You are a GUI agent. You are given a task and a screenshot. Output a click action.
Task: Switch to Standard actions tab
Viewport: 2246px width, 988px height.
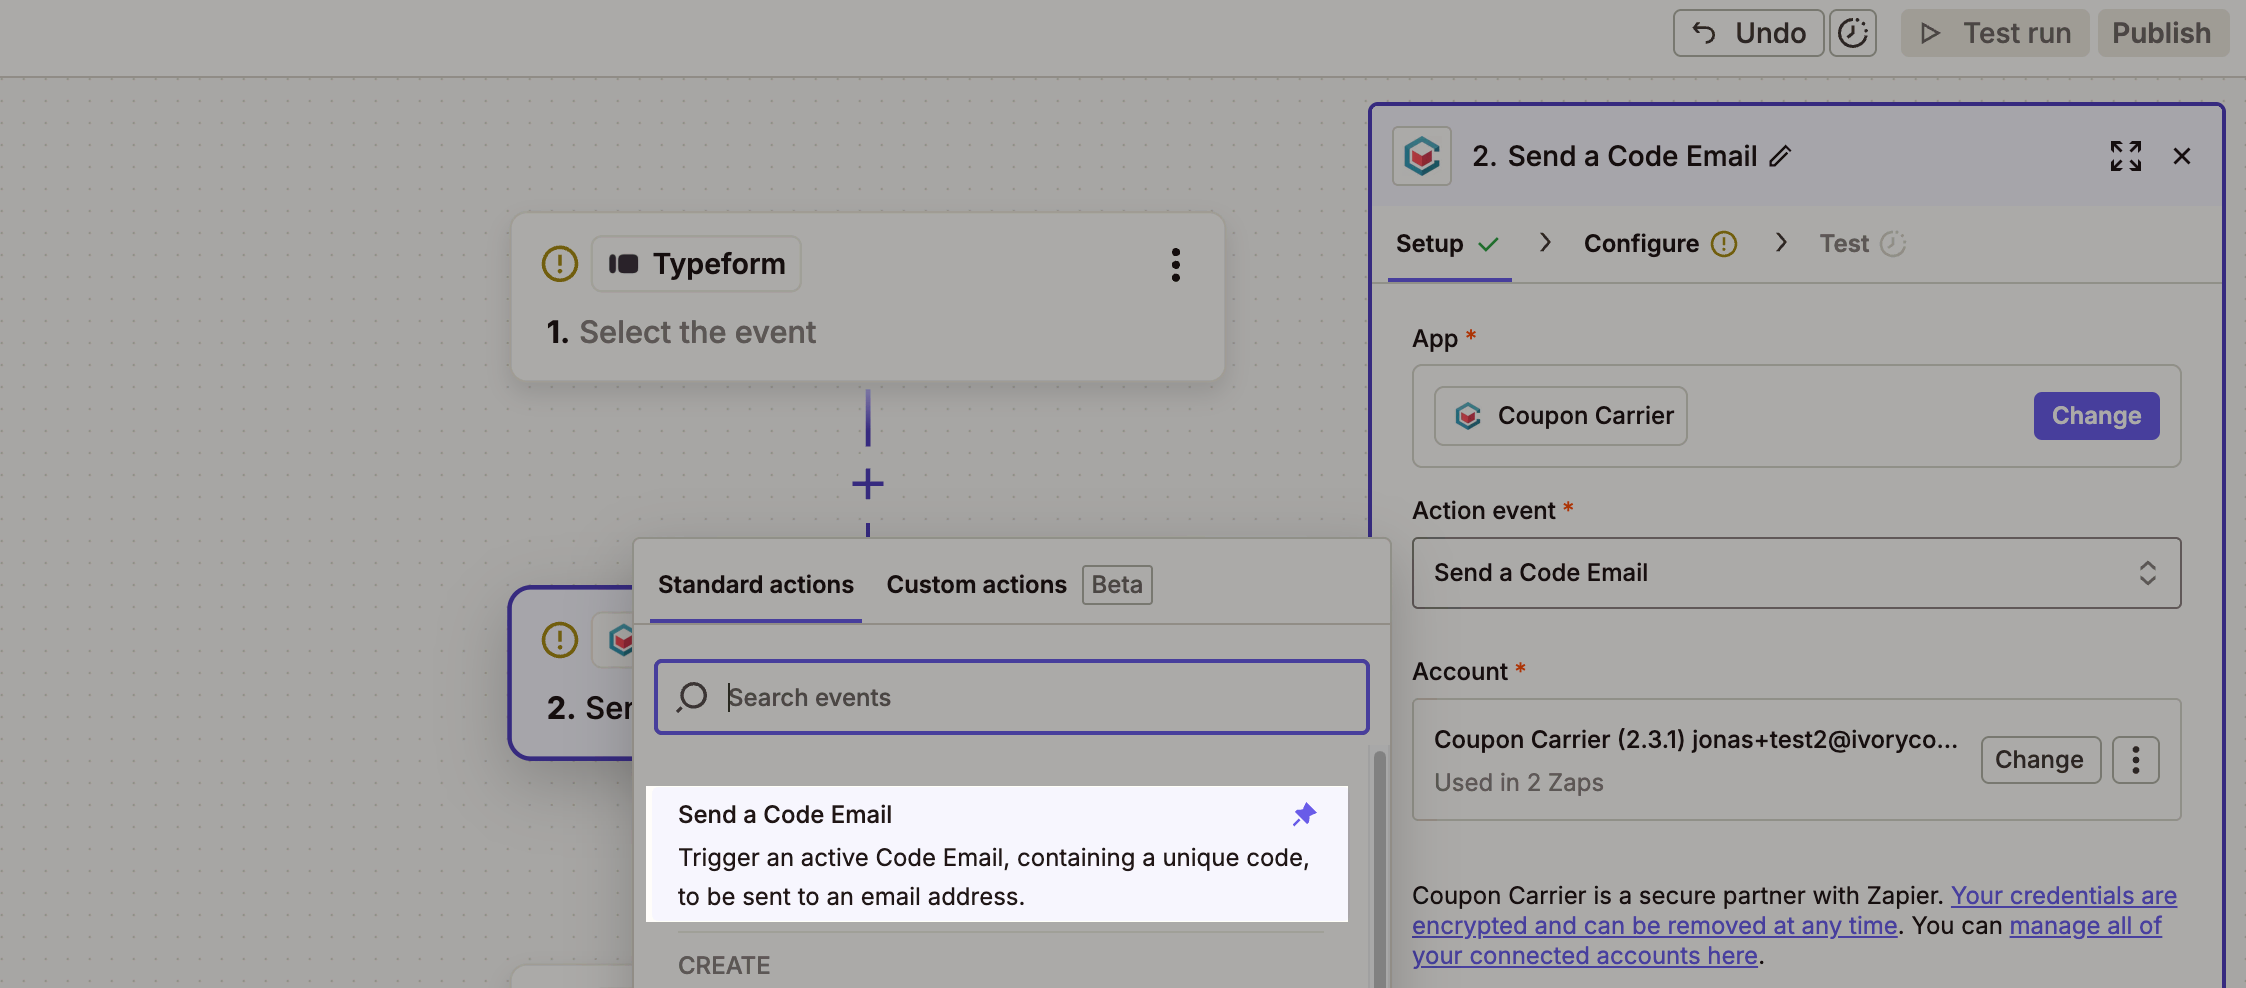coord(756,585)
